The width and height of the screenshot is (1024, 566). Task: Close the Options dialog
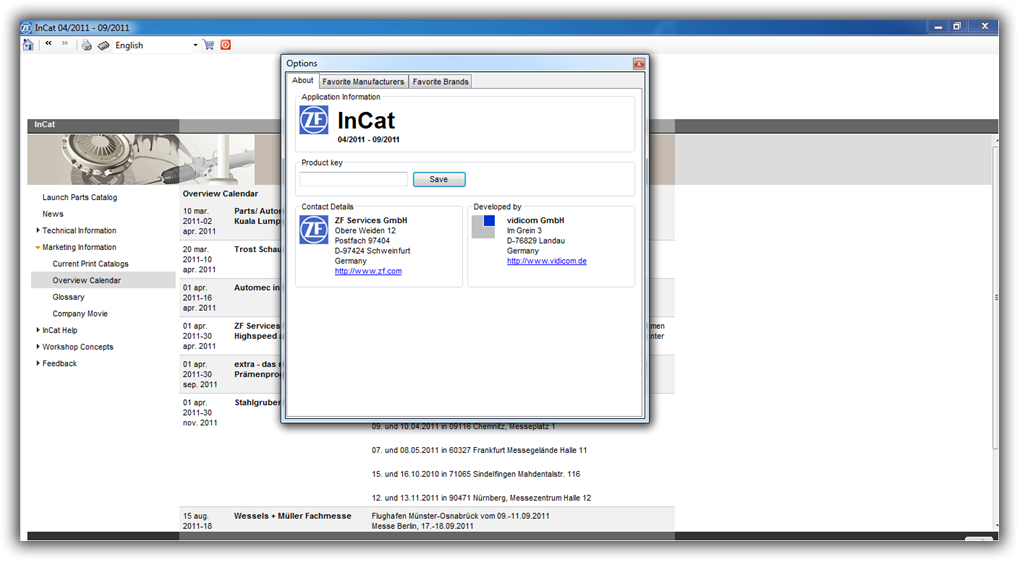tap(639, 63)
